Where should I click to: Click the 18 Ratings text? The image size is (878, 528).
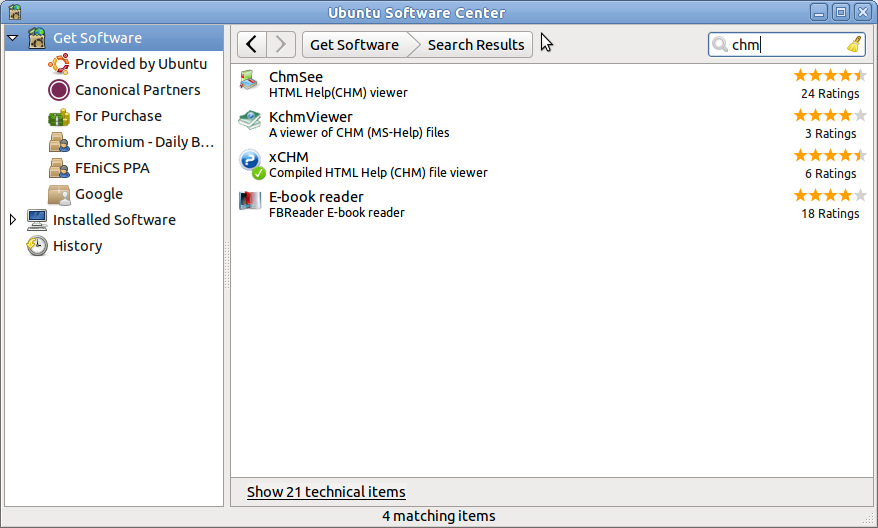pos(830,213)
